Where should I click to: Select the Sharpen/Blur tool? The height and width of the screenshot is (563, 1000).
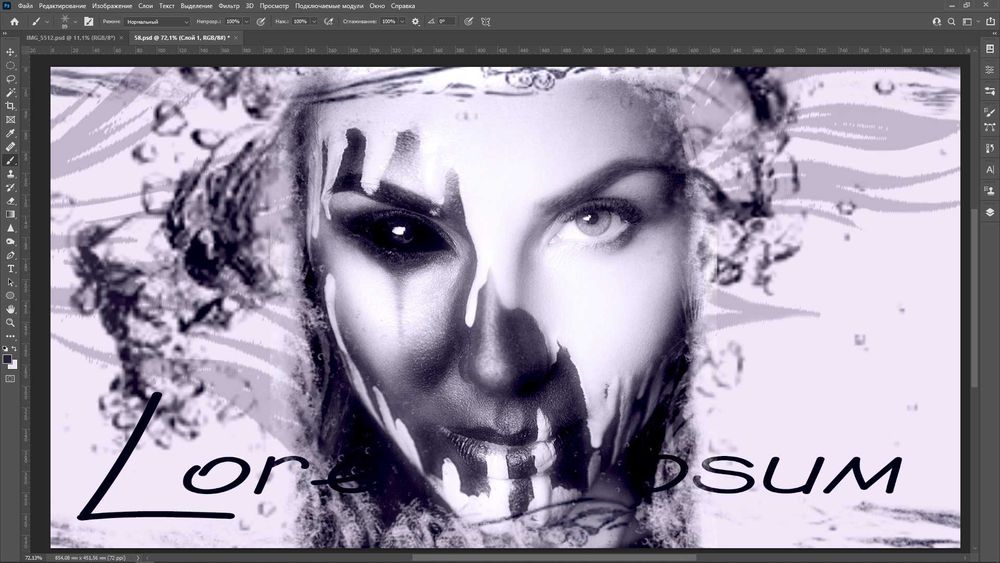(x=10, y=228)
